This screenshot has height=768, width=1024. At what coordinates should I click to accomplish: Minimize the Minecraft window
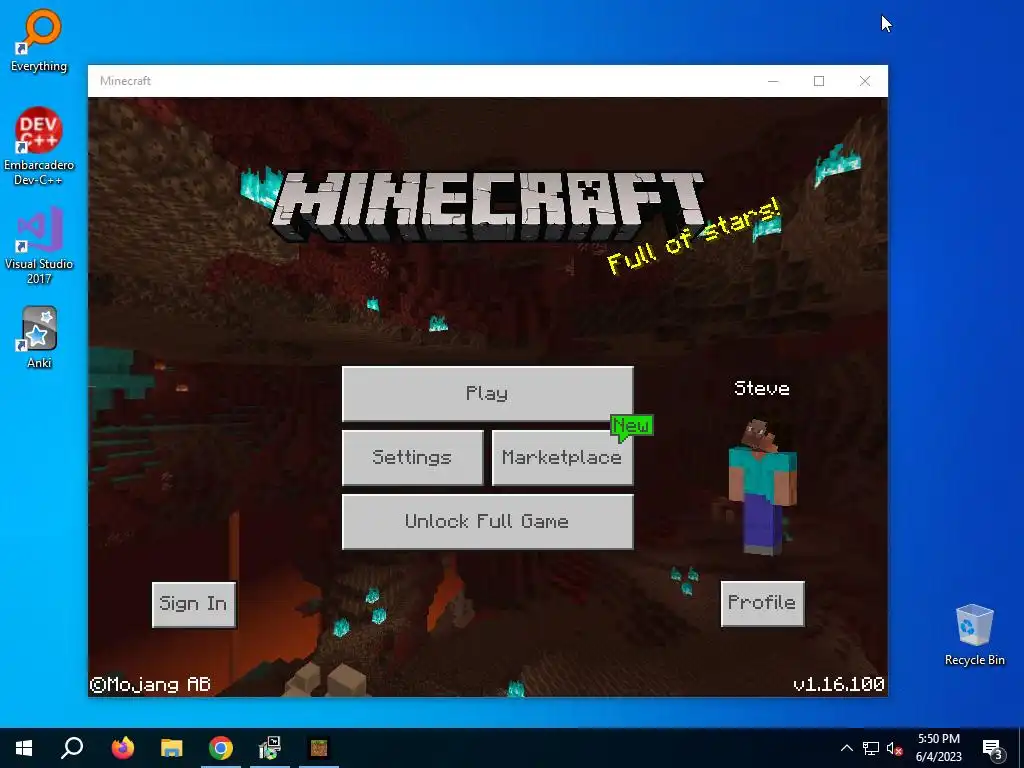click(773, 81)
